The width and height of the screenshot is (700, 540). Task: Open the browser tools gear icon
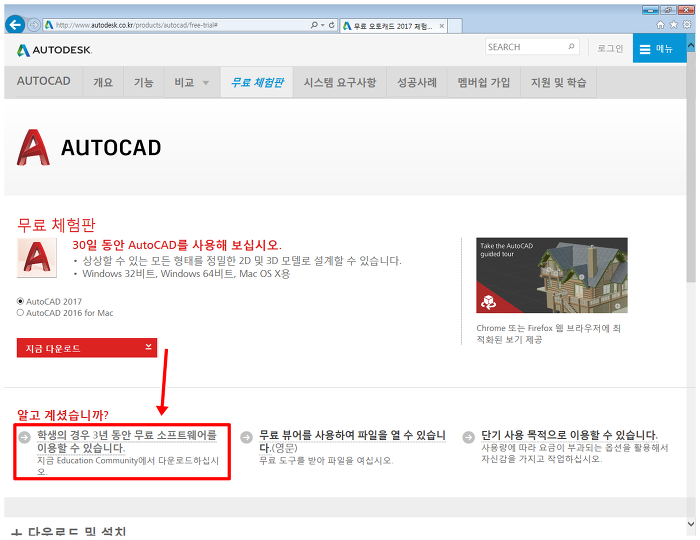tap(688, 25)
